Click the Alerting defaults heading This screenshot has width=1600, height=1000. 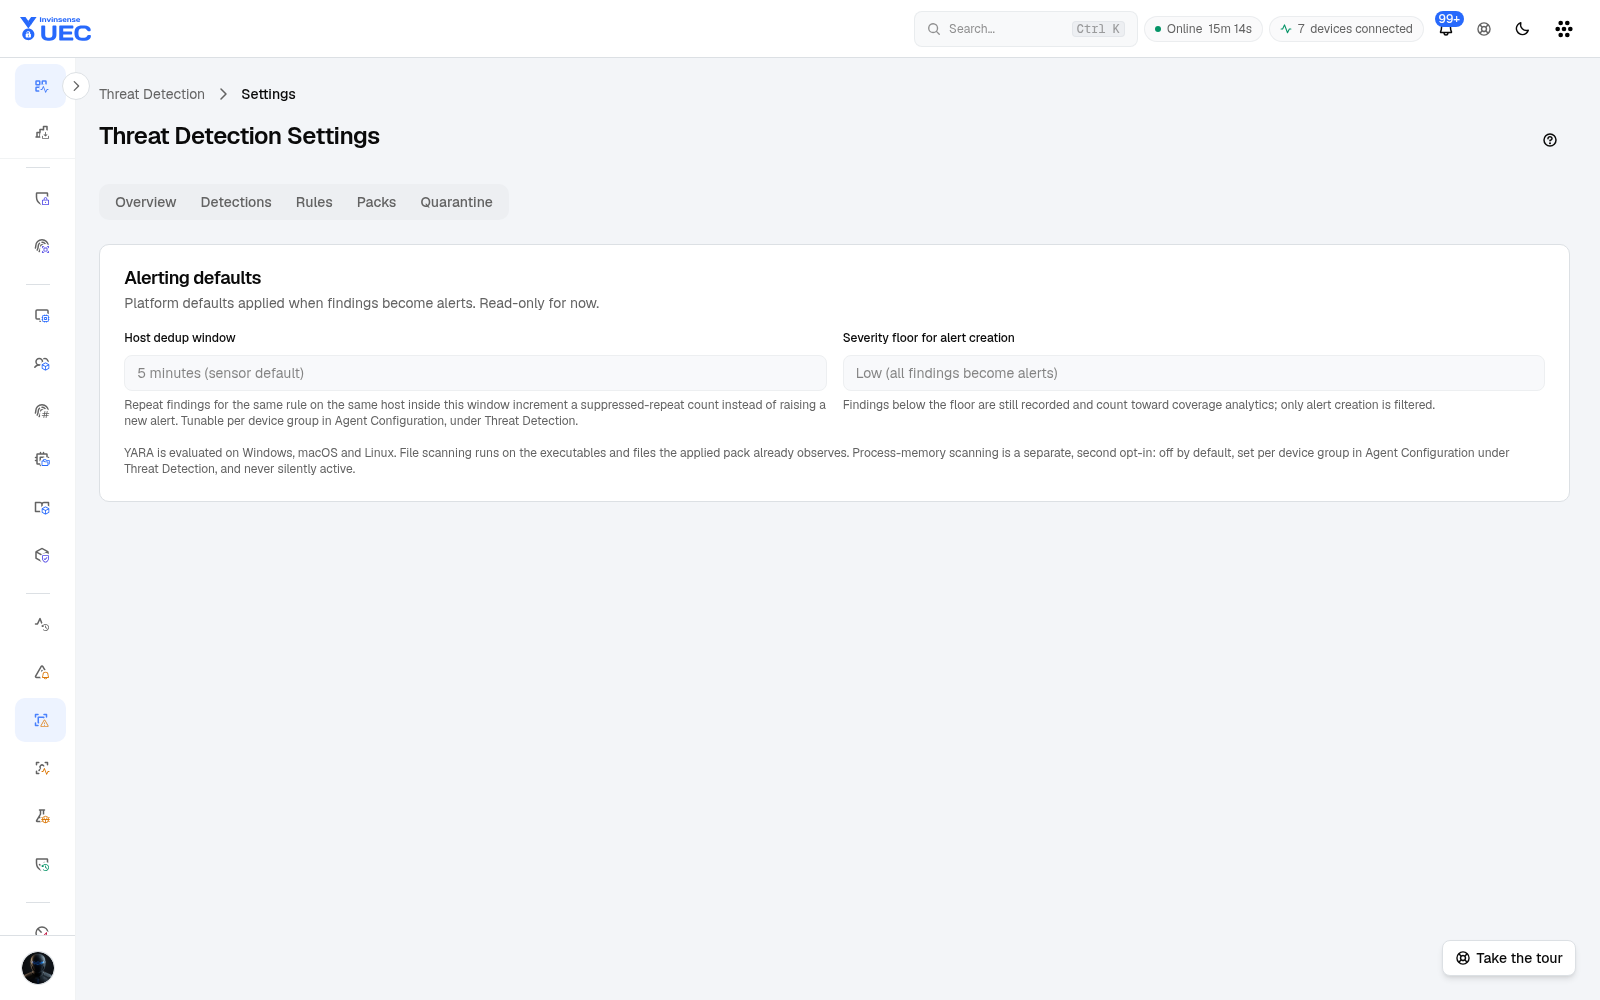(x=193, y=278)
